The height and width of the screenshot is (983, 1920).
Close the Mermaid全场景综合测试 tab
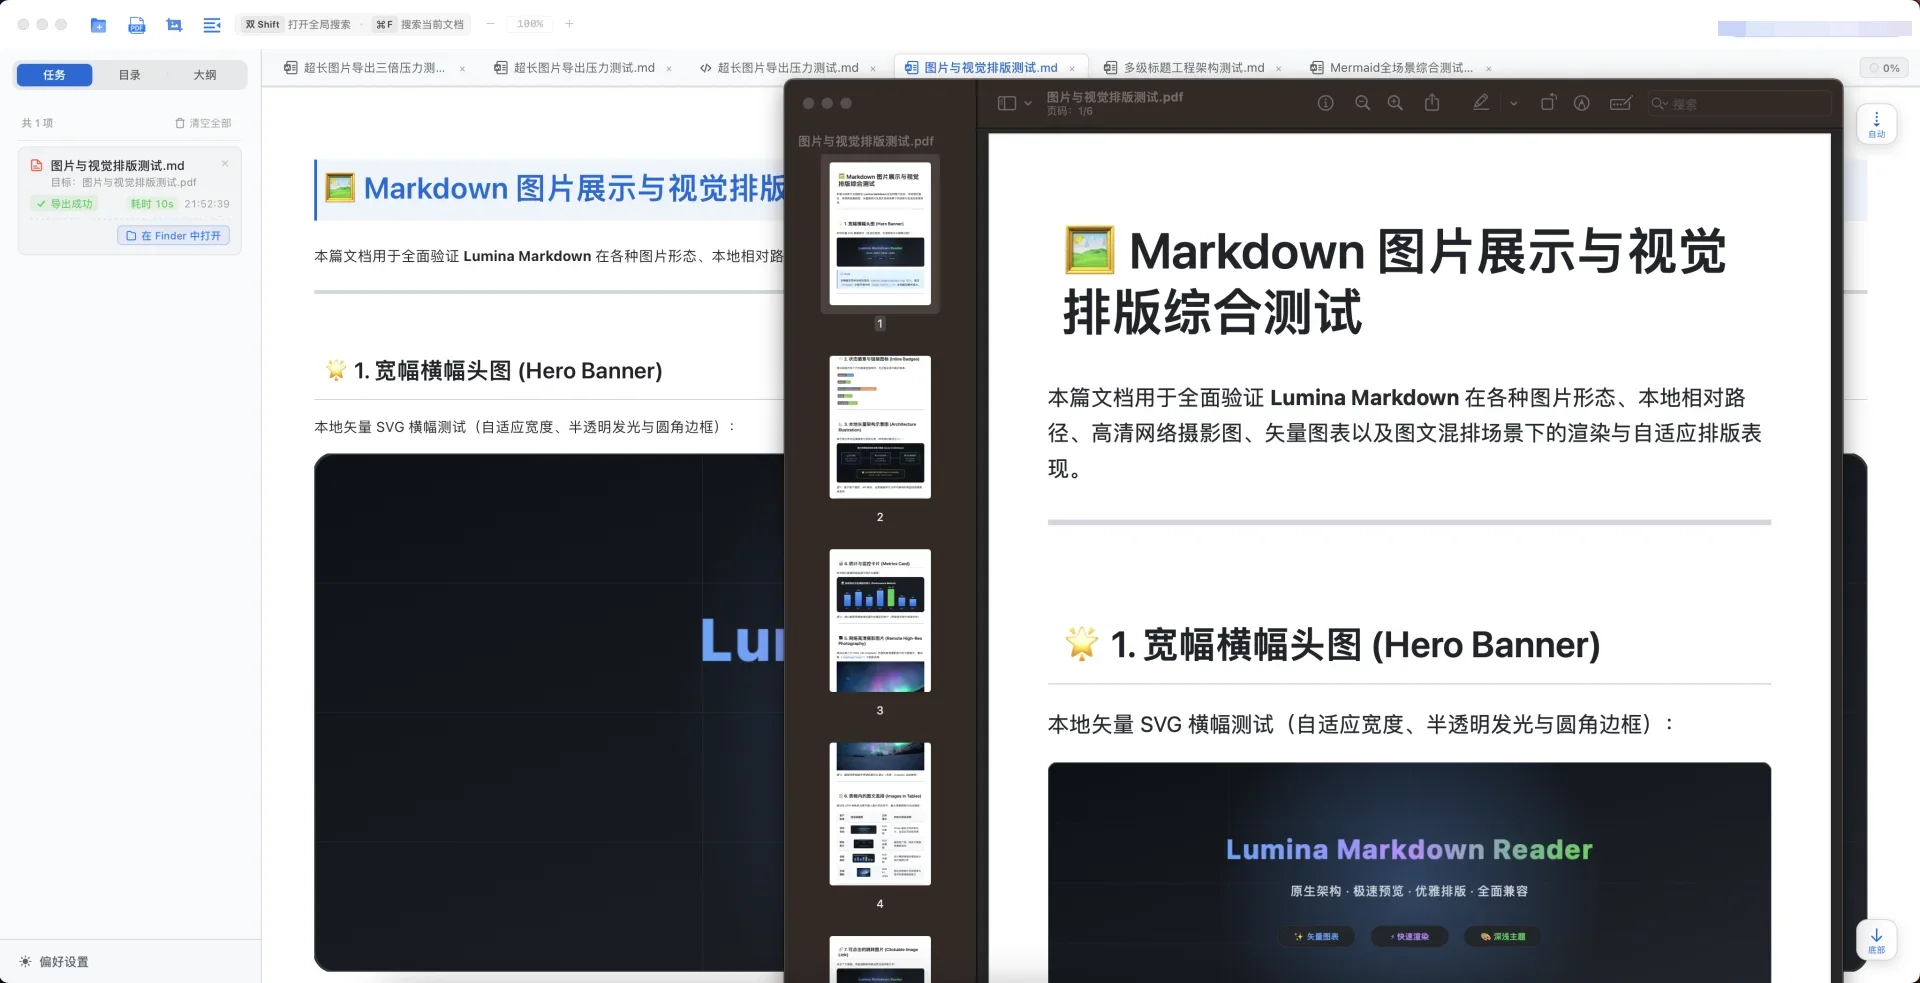(x=1489, y=69)
